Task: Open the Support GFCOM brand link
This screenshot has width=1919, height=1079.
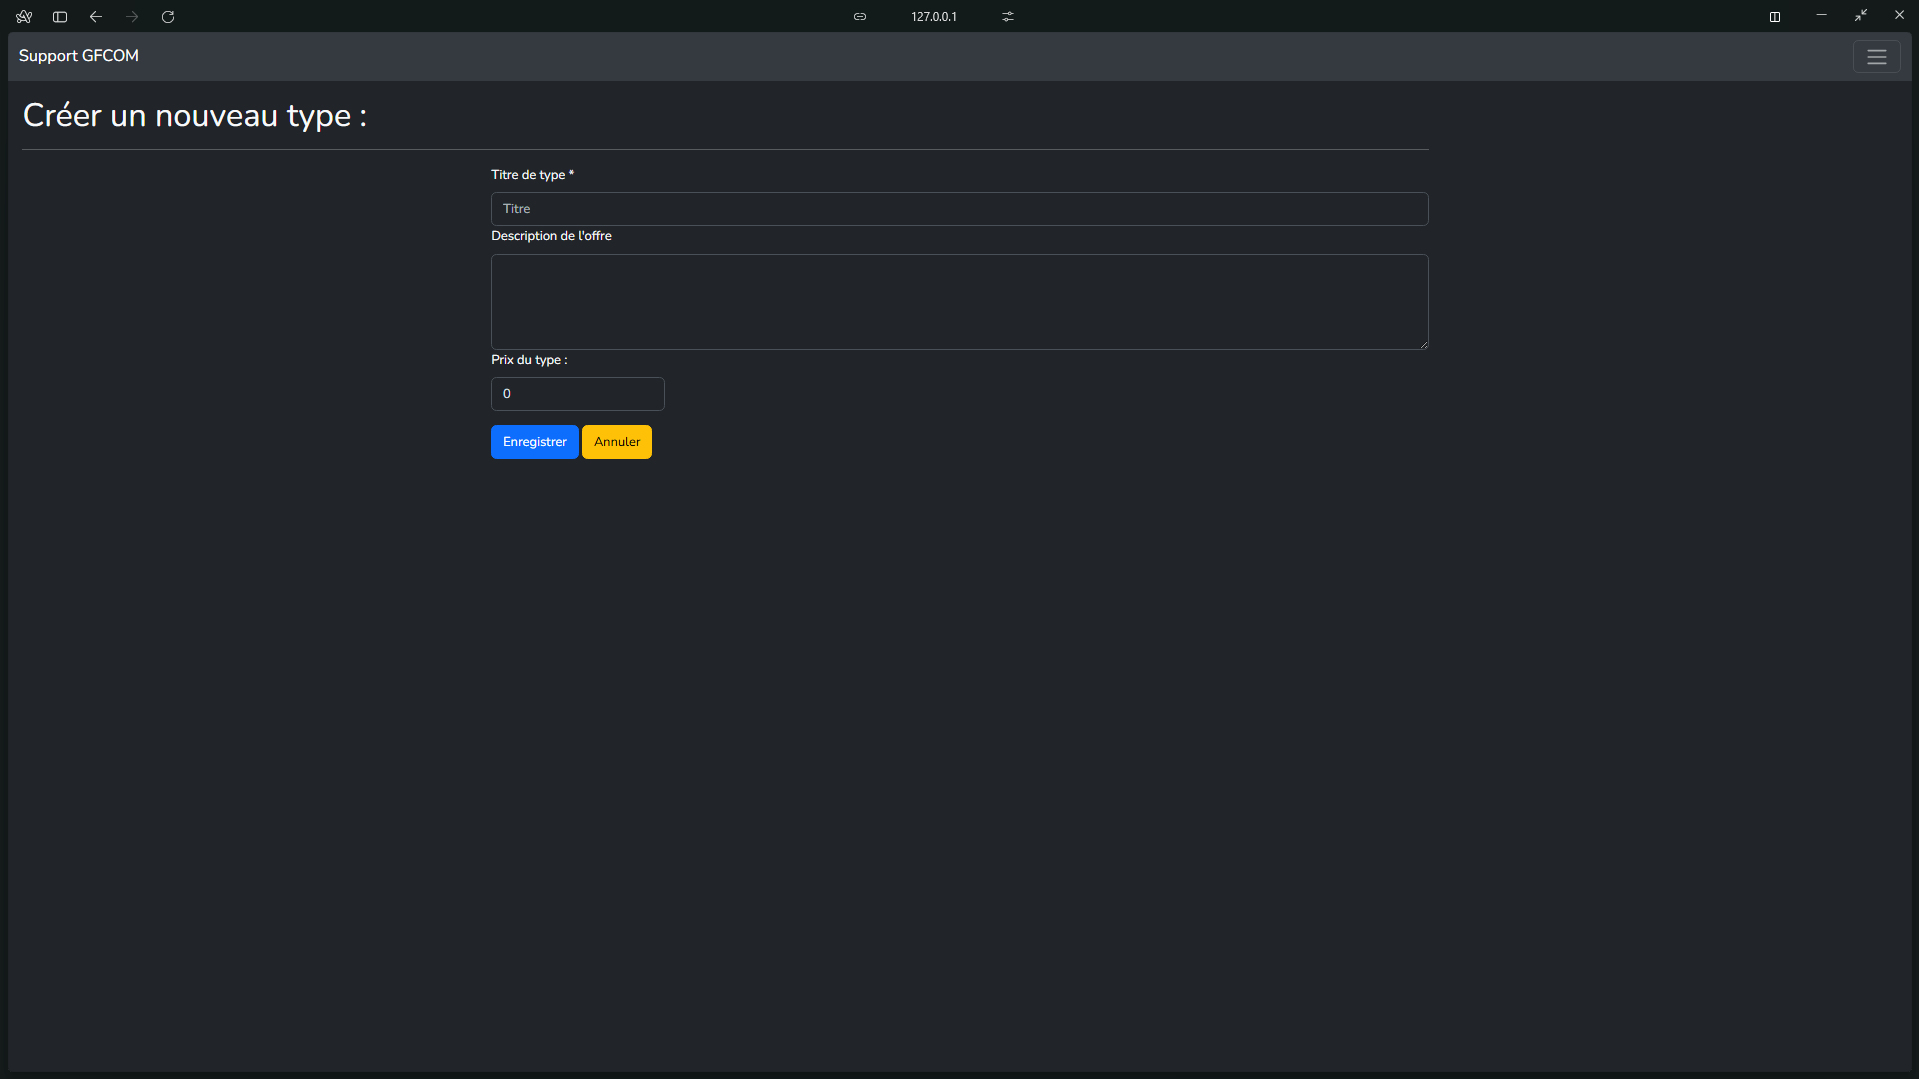Action: point(79,56)
